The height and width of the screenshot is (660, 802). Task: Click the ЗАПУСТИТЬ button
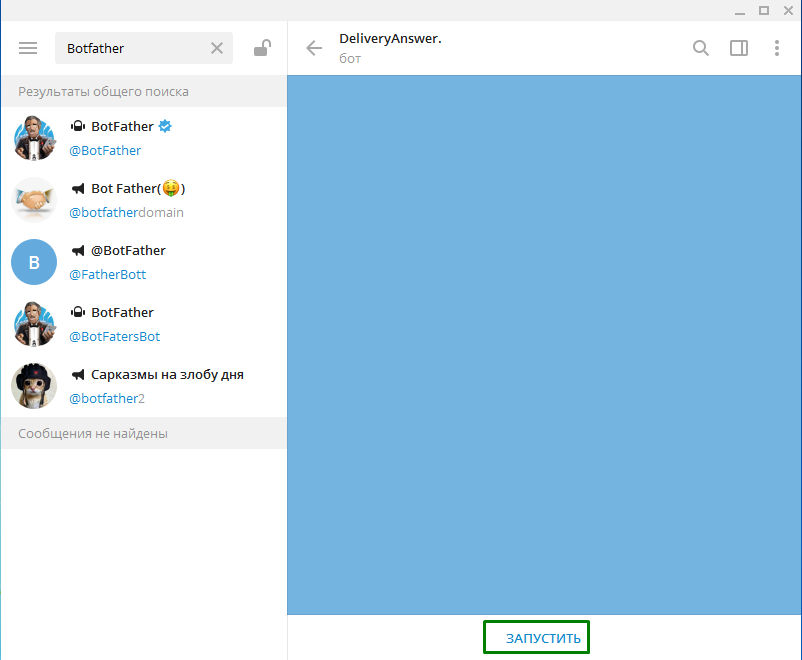[x=537, y=637]
